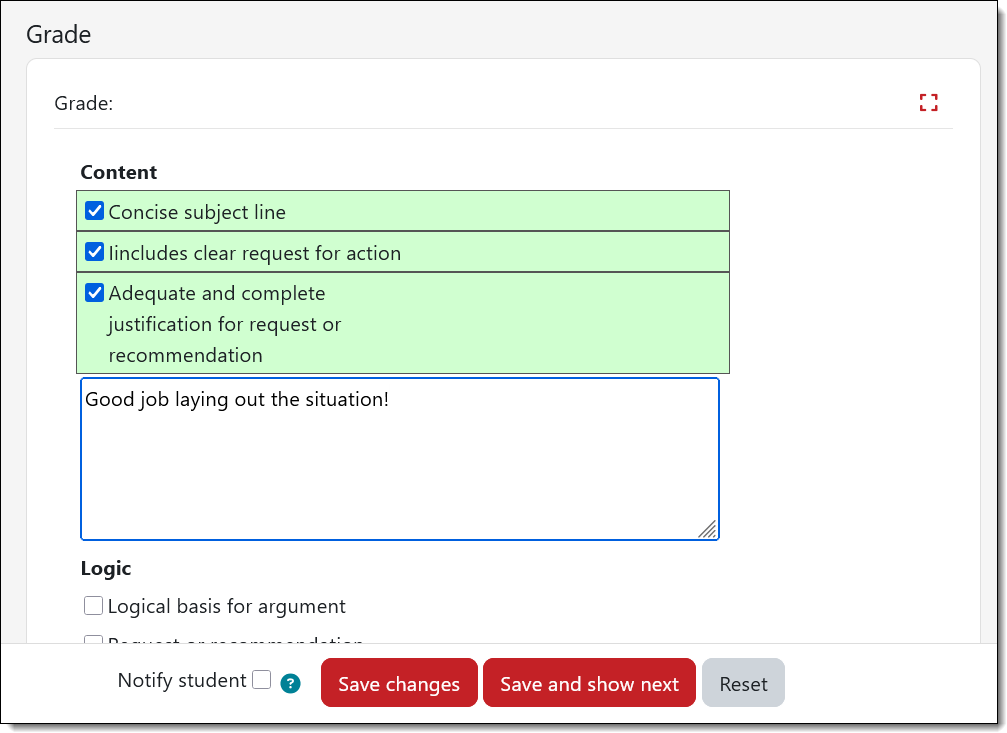
Task: Click the Grade page title
Action: 58,34
